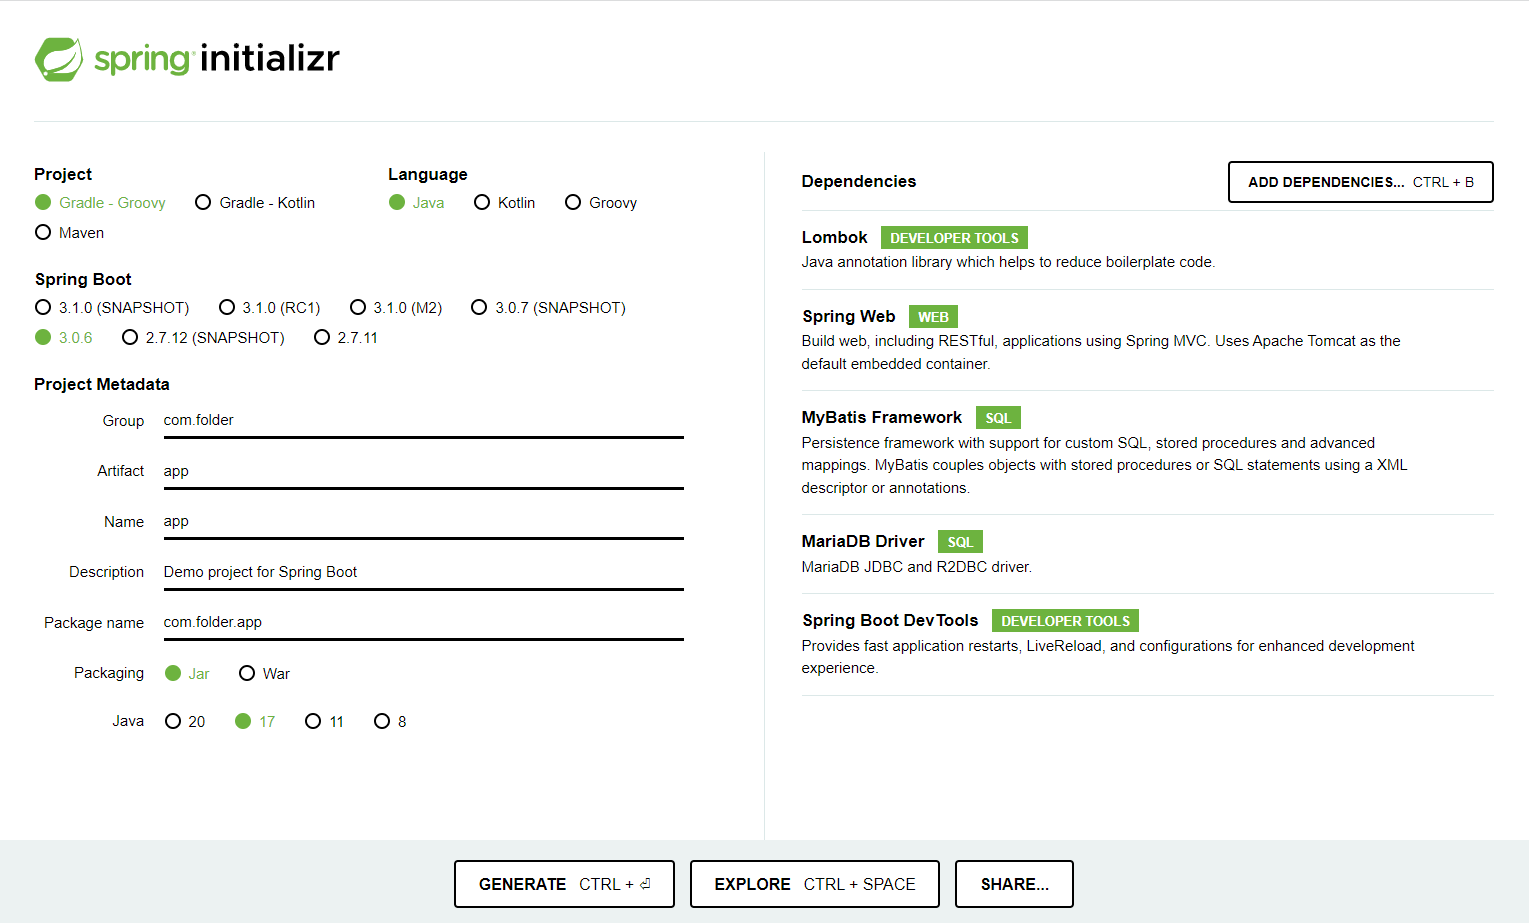Image resolution: width=1529 pixels, height=923 pixels.
Task: Click the Explore button
Action: click(x=814, y=884)
